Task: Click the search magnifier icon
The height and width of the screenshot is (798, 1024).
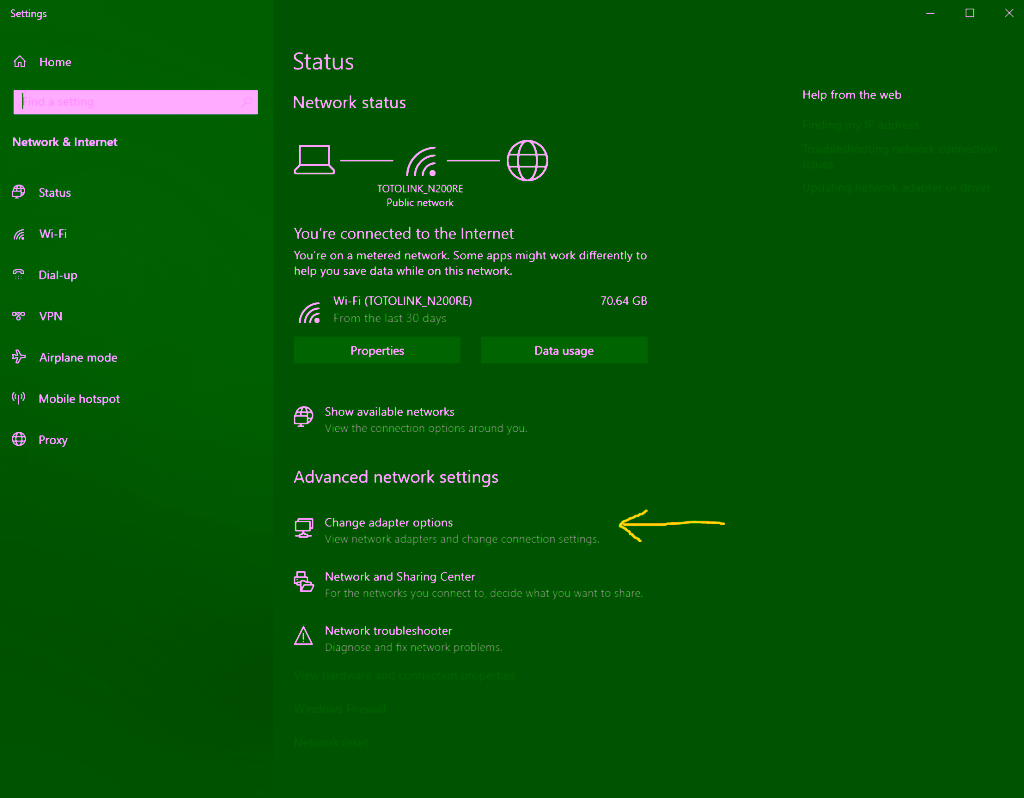Action: coord(246,102)
